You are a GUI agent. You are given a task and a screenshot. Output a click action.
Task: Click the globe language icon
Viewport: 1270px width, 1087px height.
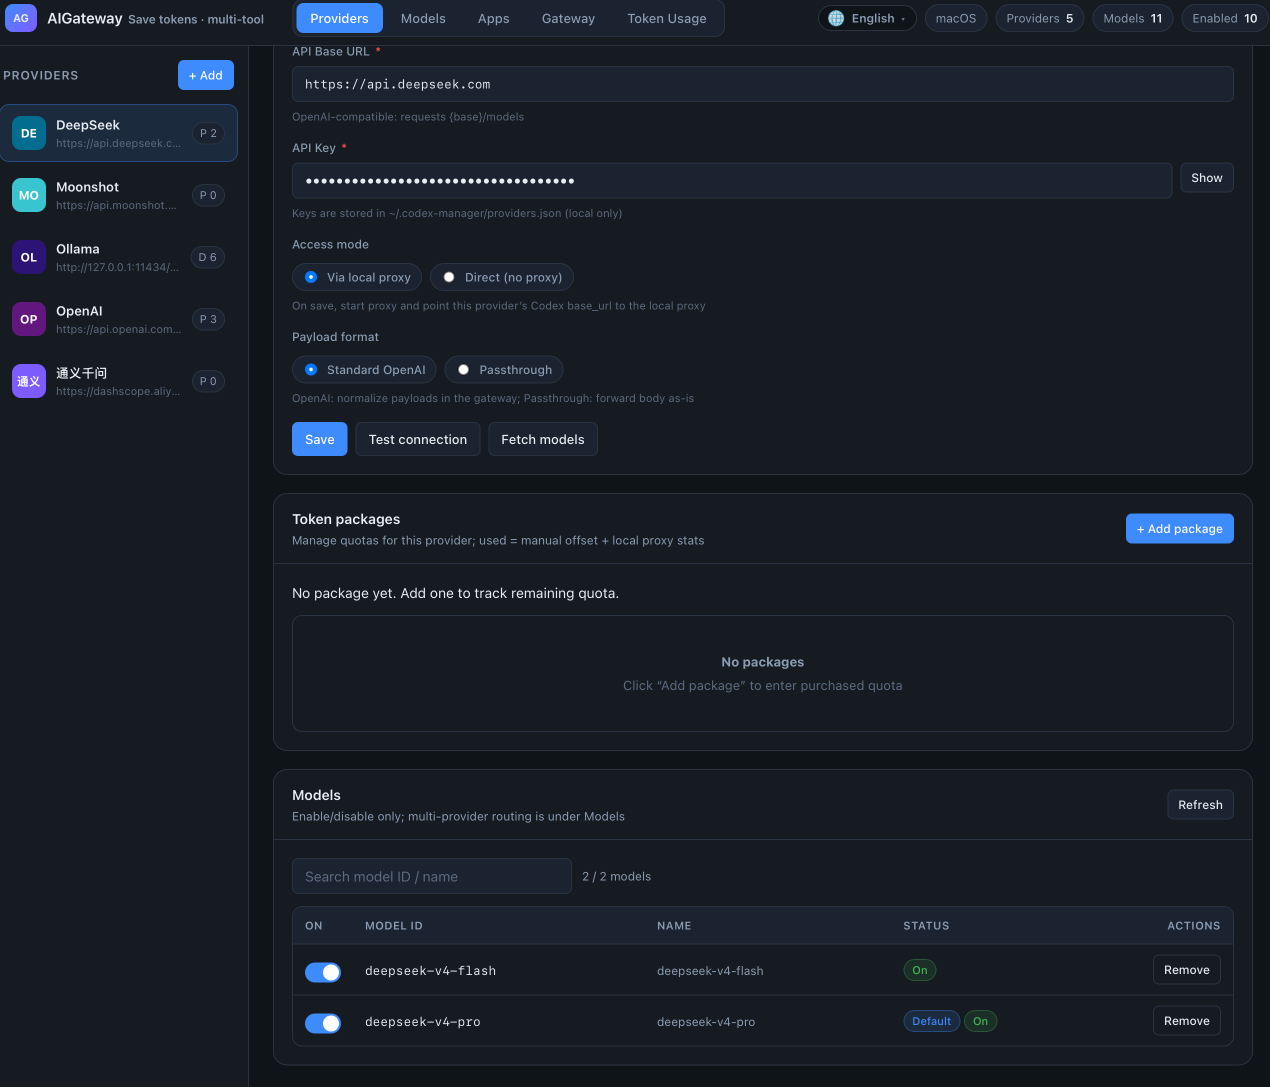pos(836,18)
